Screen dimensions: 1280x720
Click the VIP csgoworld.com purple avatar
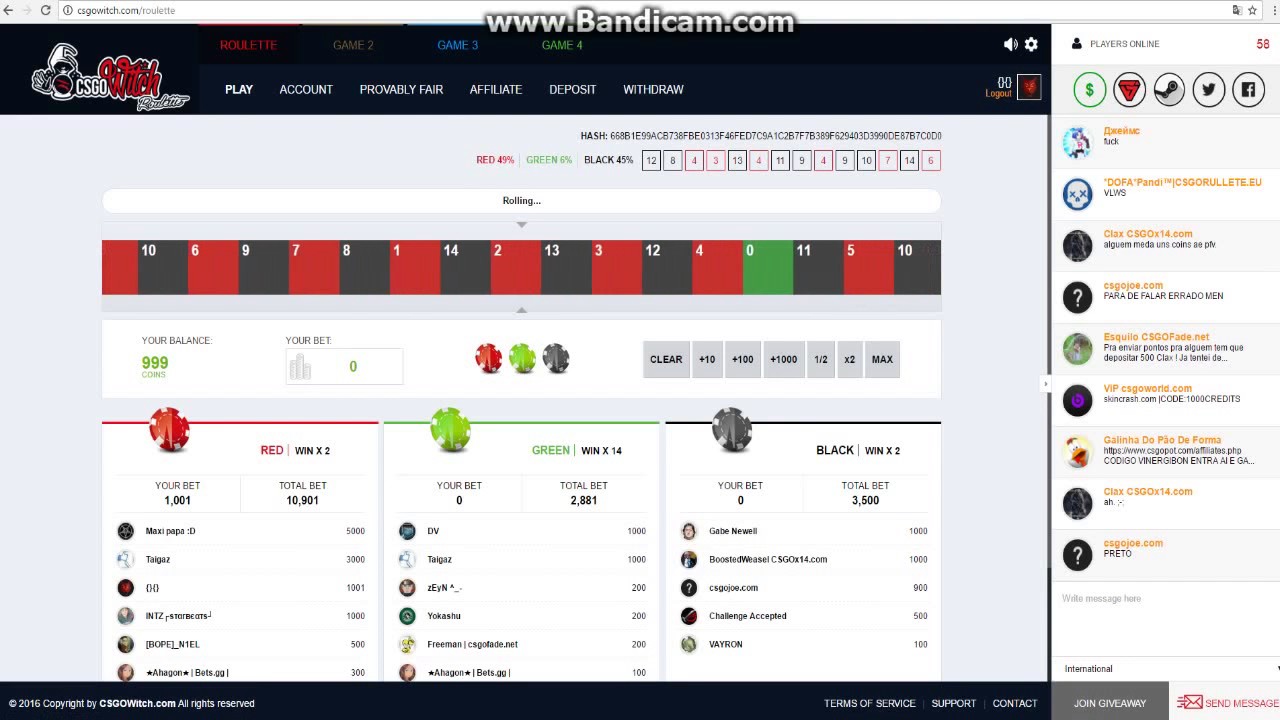(1077, 400)
